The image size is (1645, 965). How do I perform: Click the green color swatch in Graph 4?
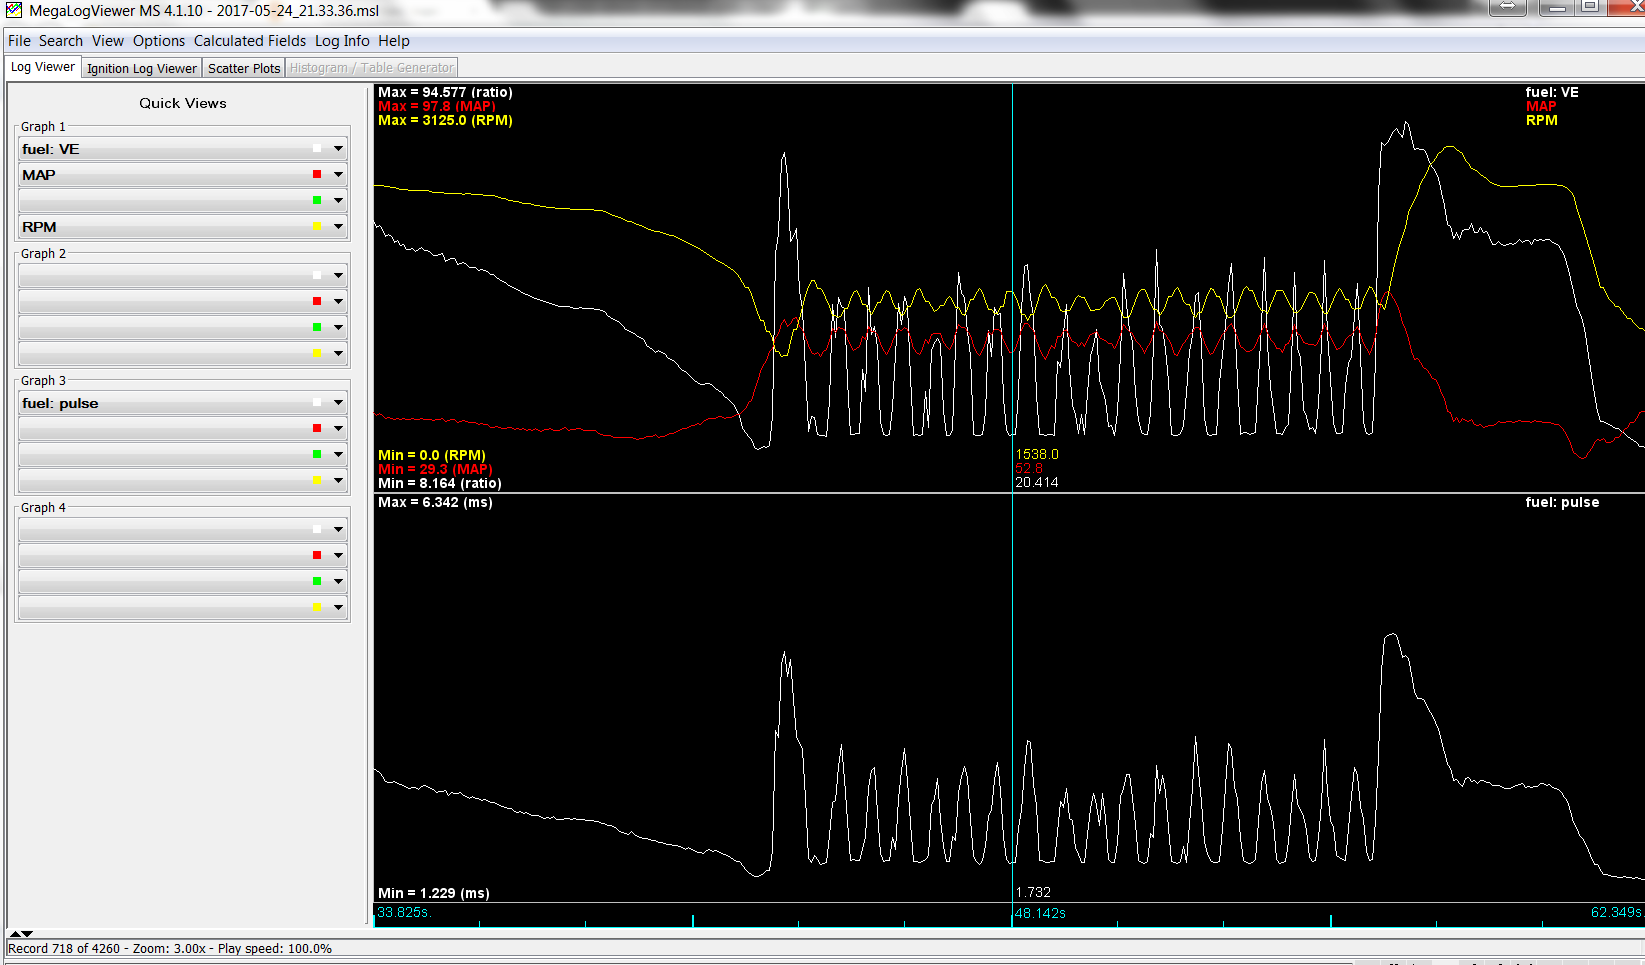pos(317,581)
